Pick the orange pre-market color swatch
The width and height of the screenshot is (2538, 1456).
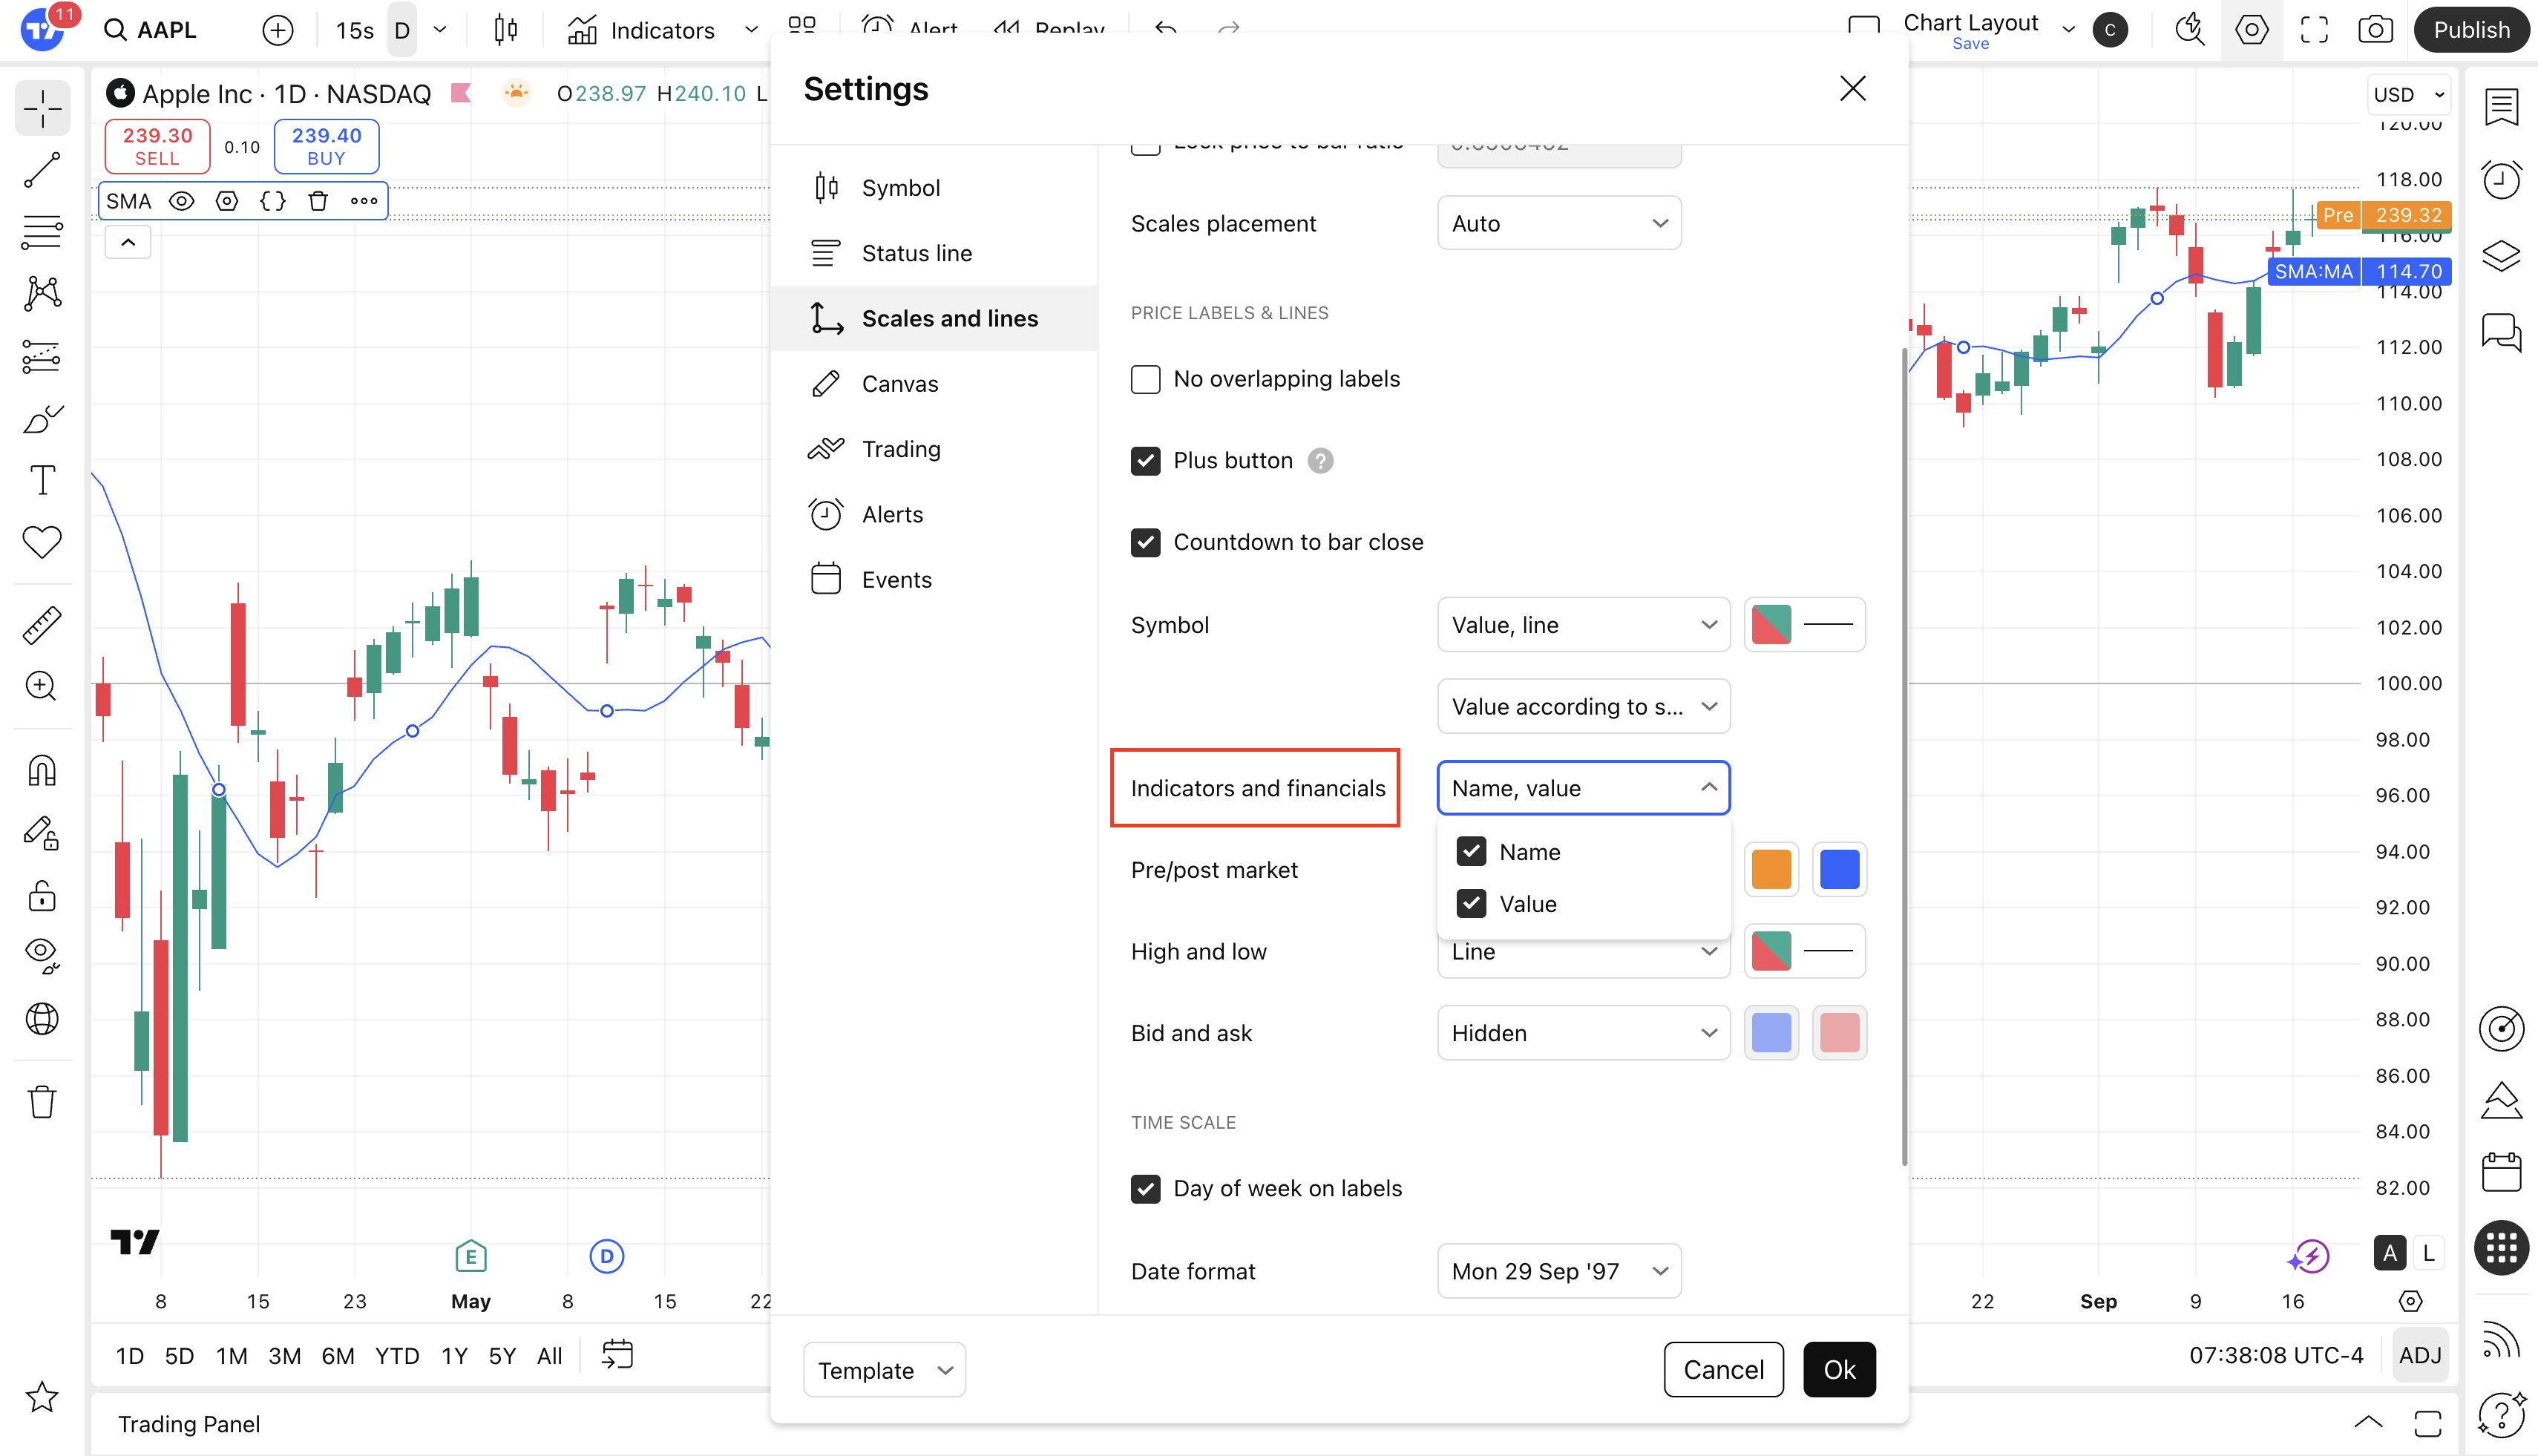point(1771,869)
